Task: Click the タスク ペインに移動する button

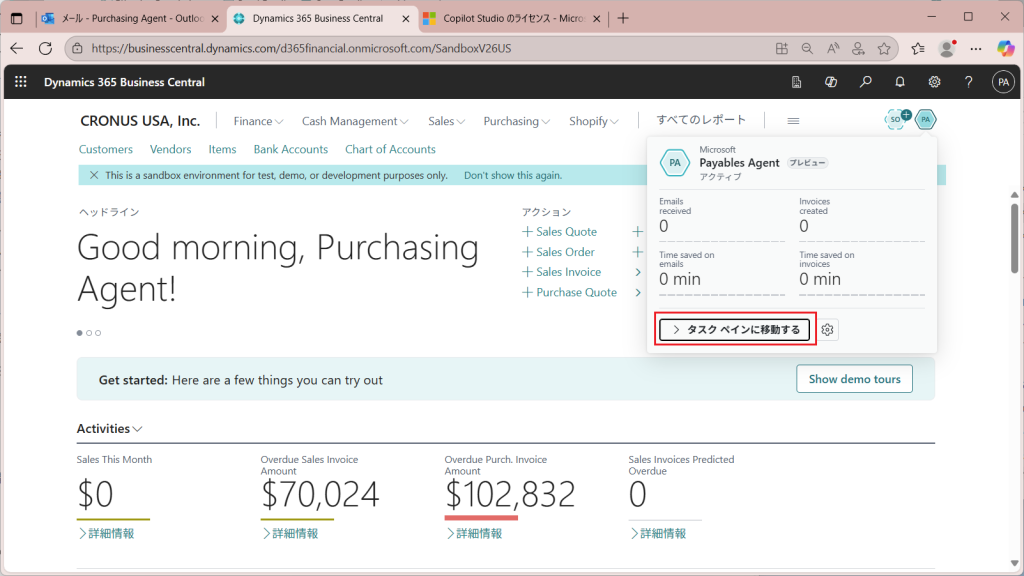Action: pos(735,330)
